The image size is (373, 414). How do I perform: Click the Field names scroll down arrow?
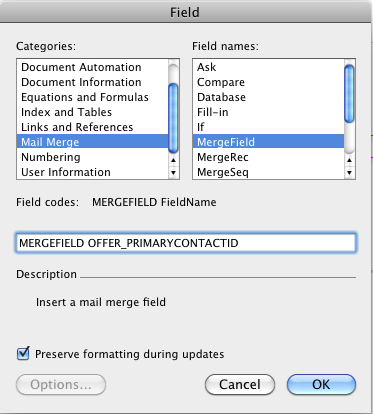tap(349, 173)
